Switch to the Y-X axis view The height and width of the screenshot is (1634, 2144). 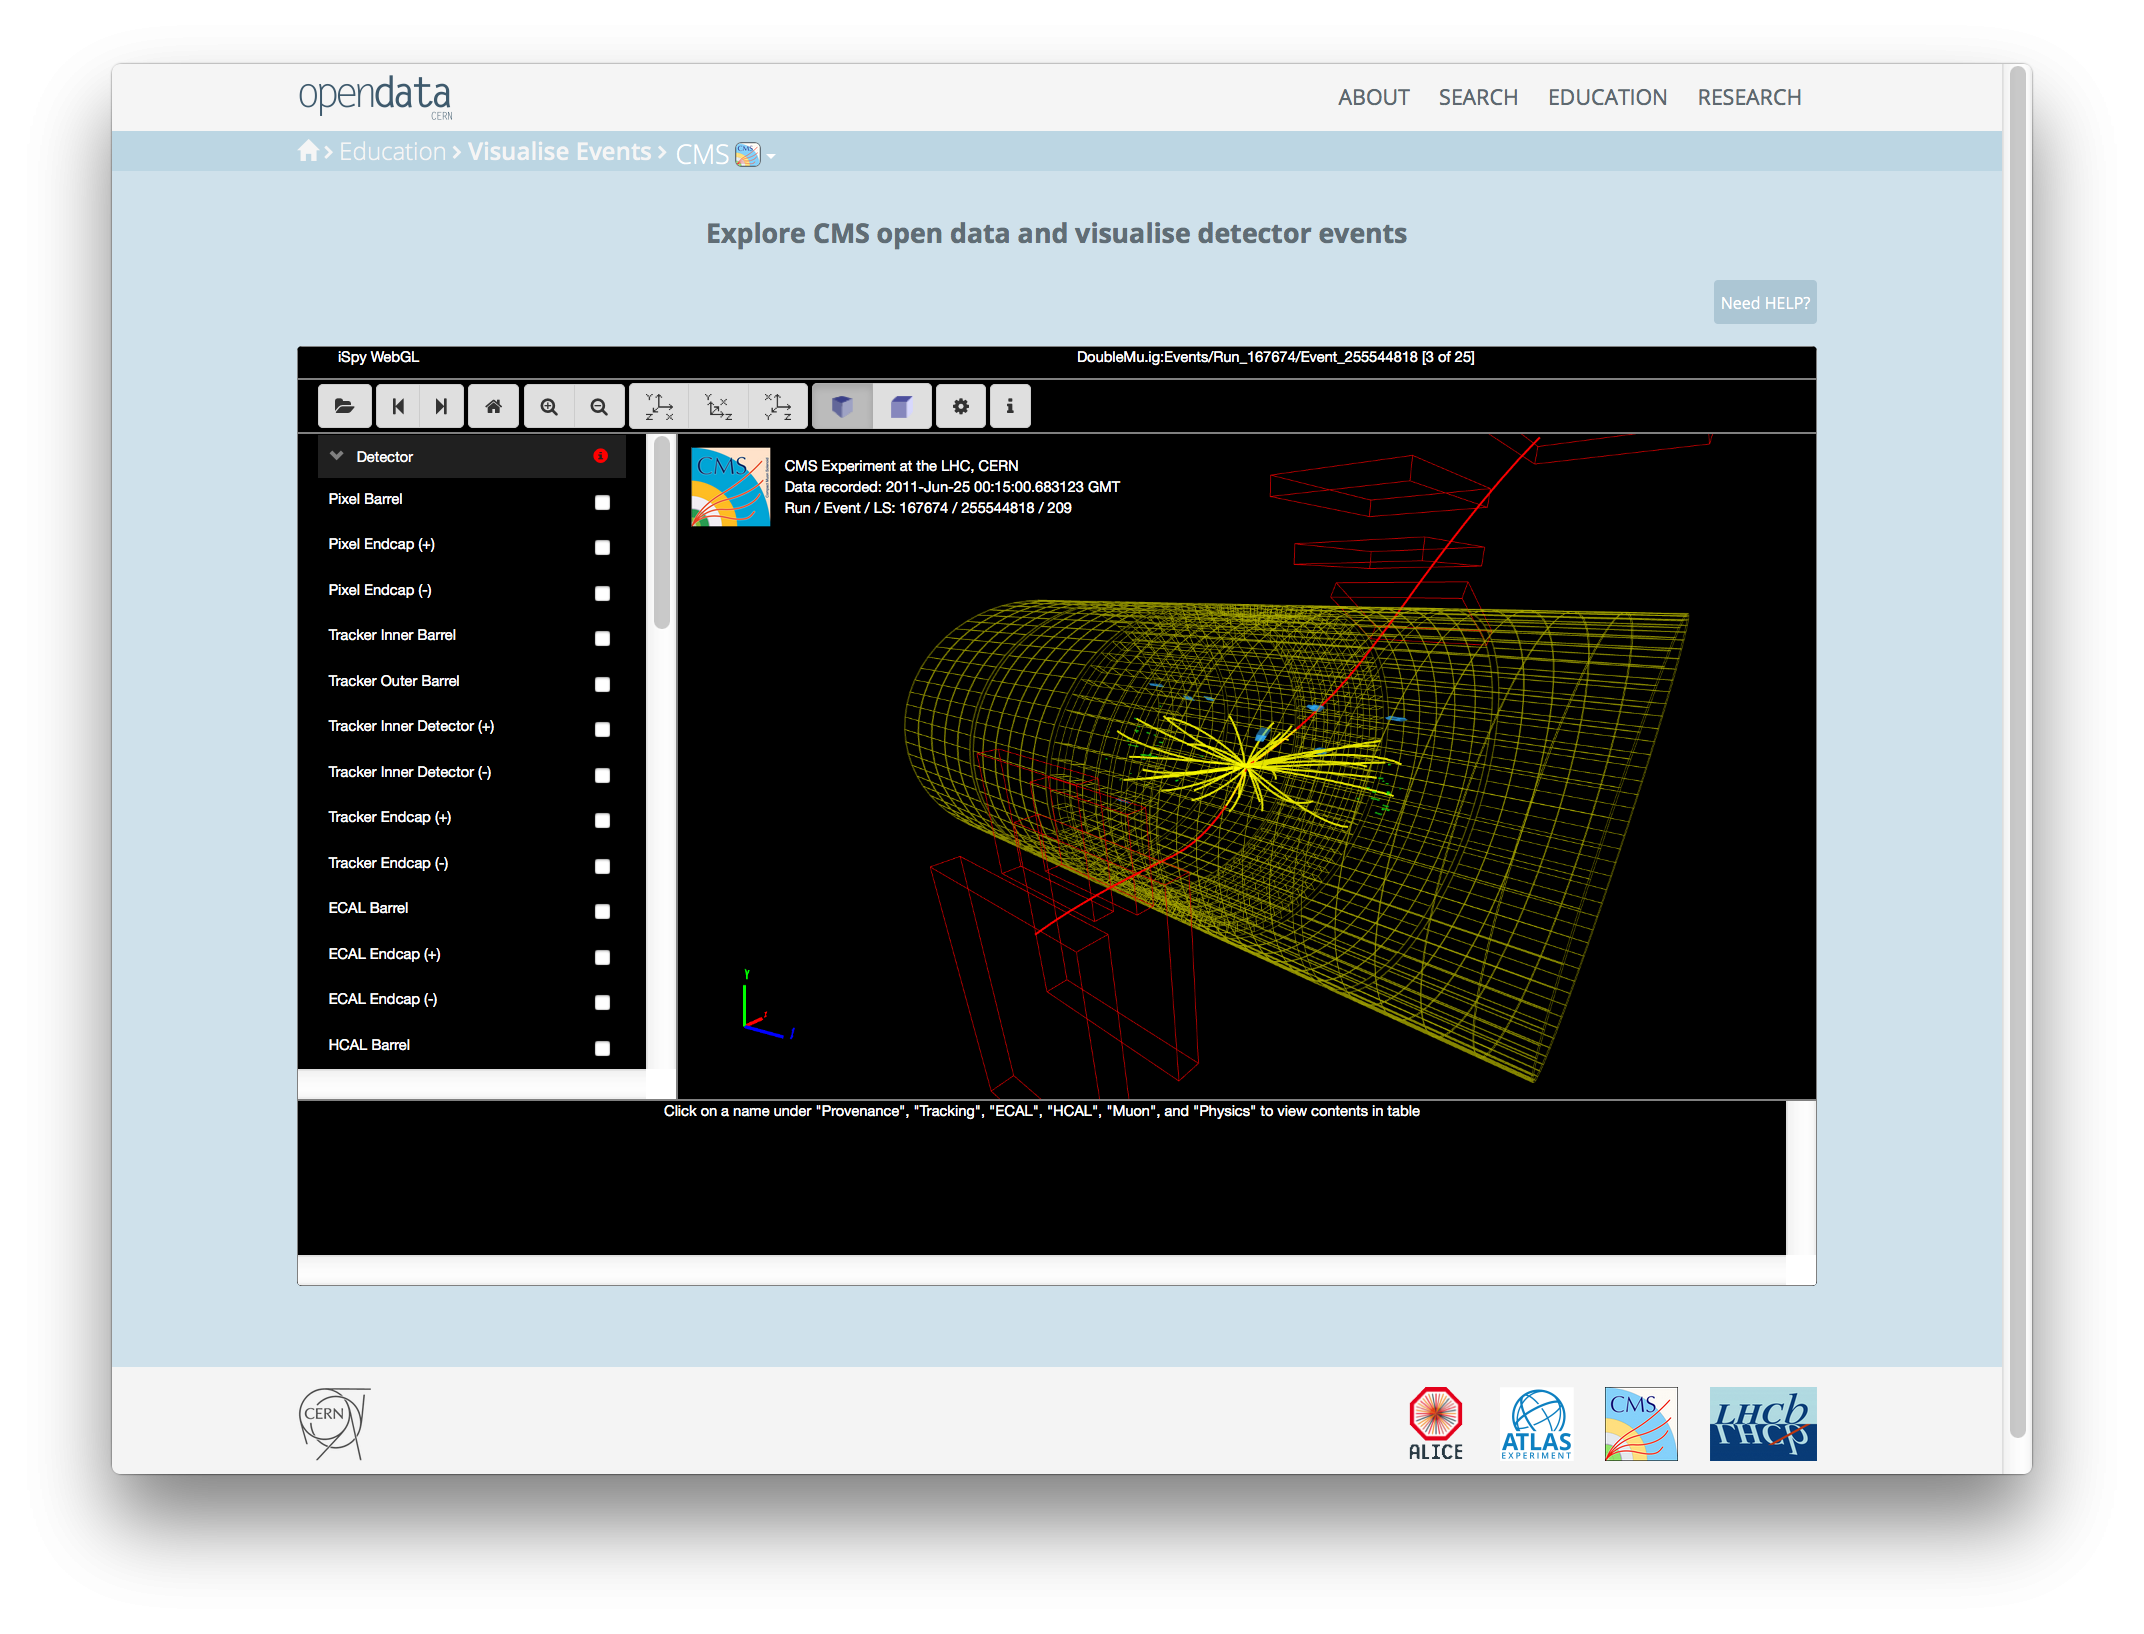click(657, 406)
